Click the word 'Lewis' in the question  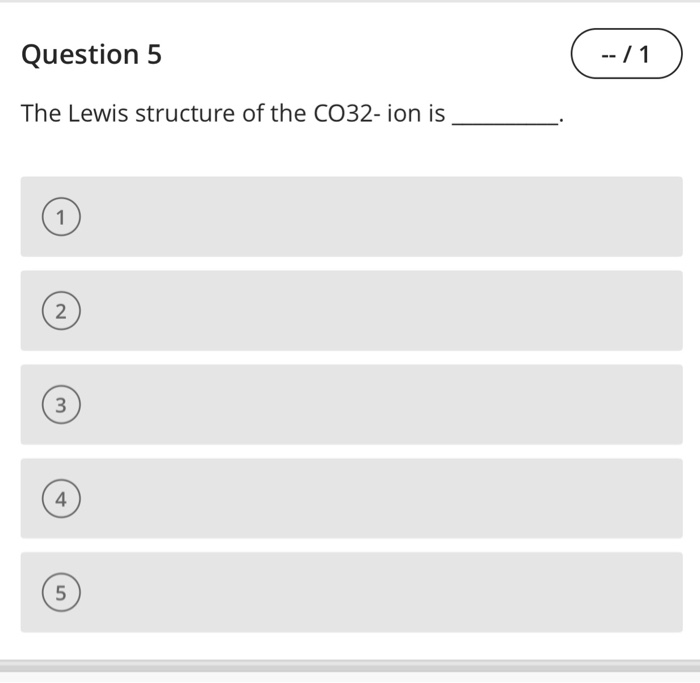98,113
